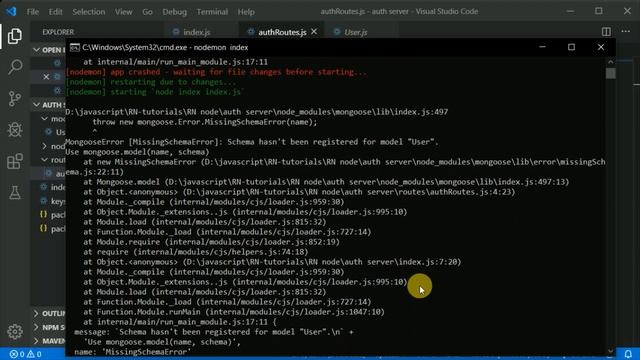This screenshot has width=640, height=360.
Task: Click the errors and warnings status indicator
Action: click(x=25, y=354)
